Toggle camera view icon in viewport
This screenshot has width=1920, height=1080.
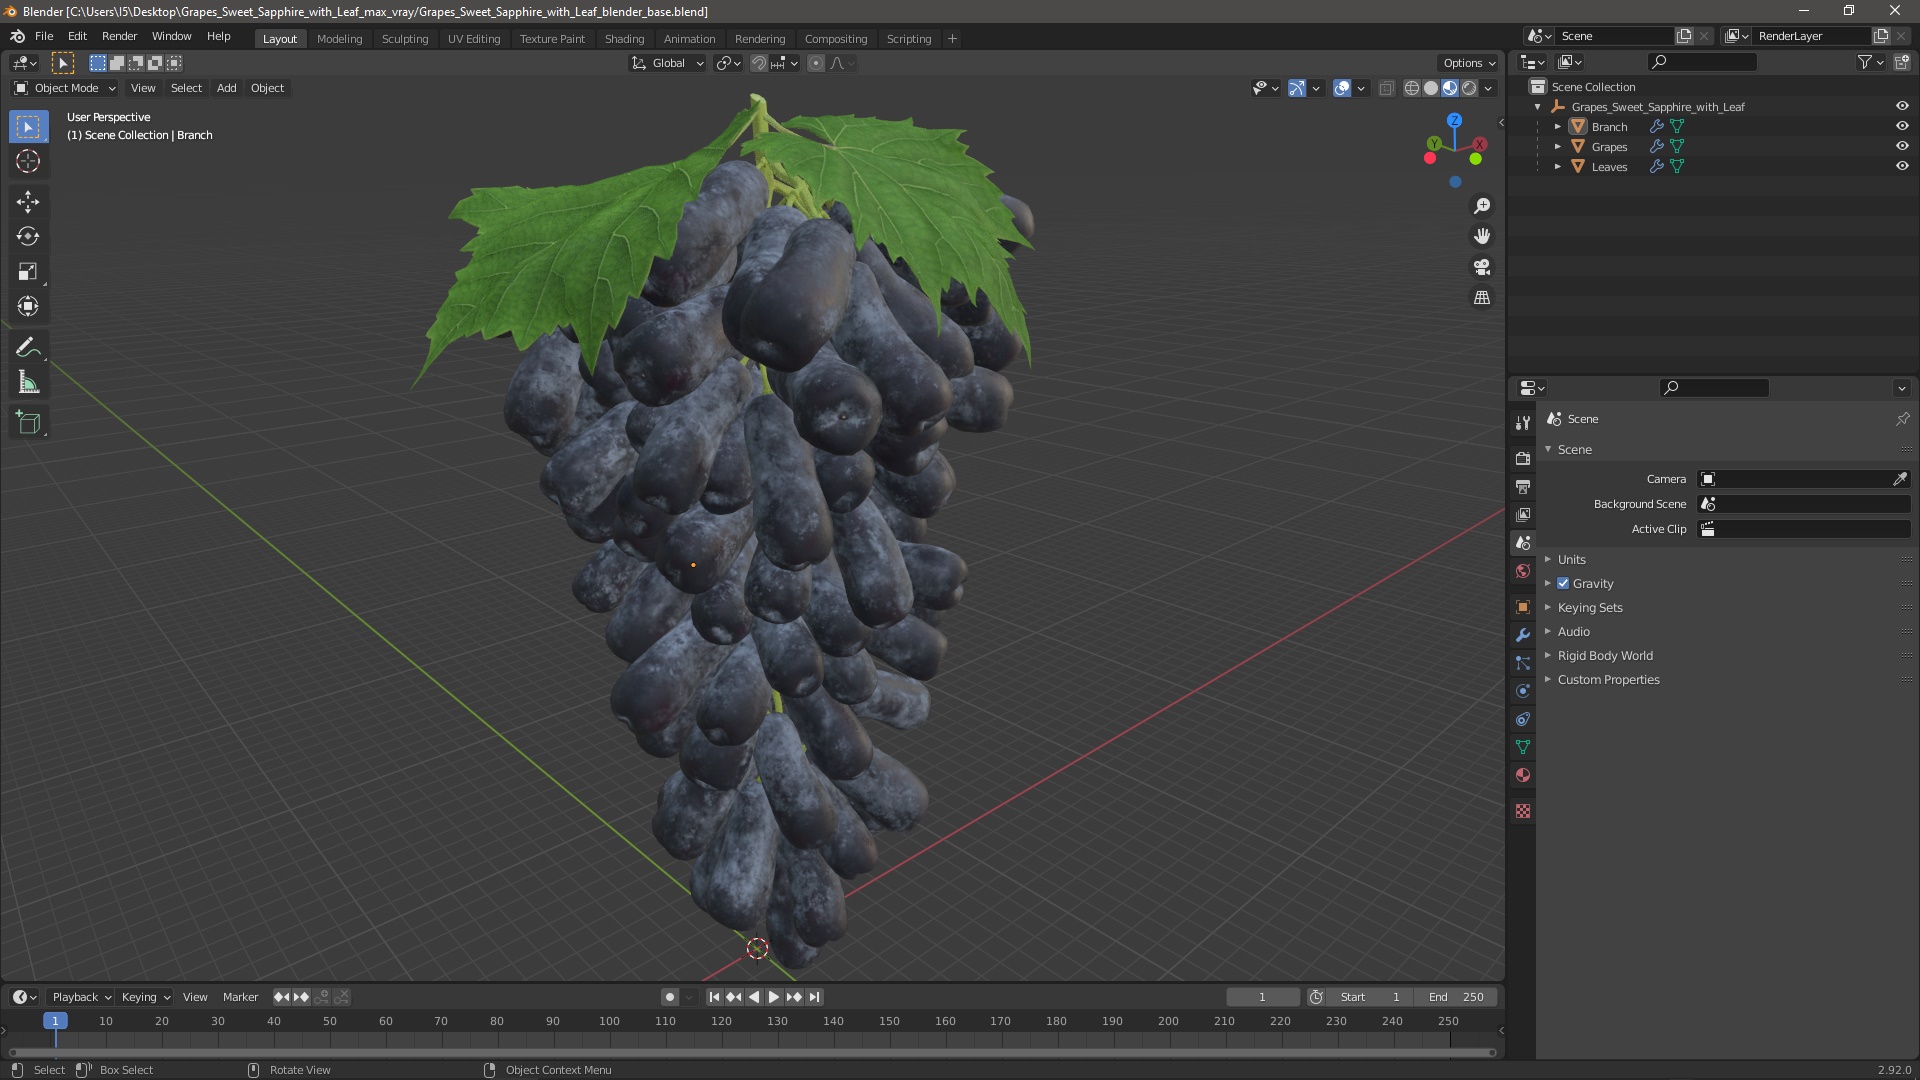coord(1482,267)
